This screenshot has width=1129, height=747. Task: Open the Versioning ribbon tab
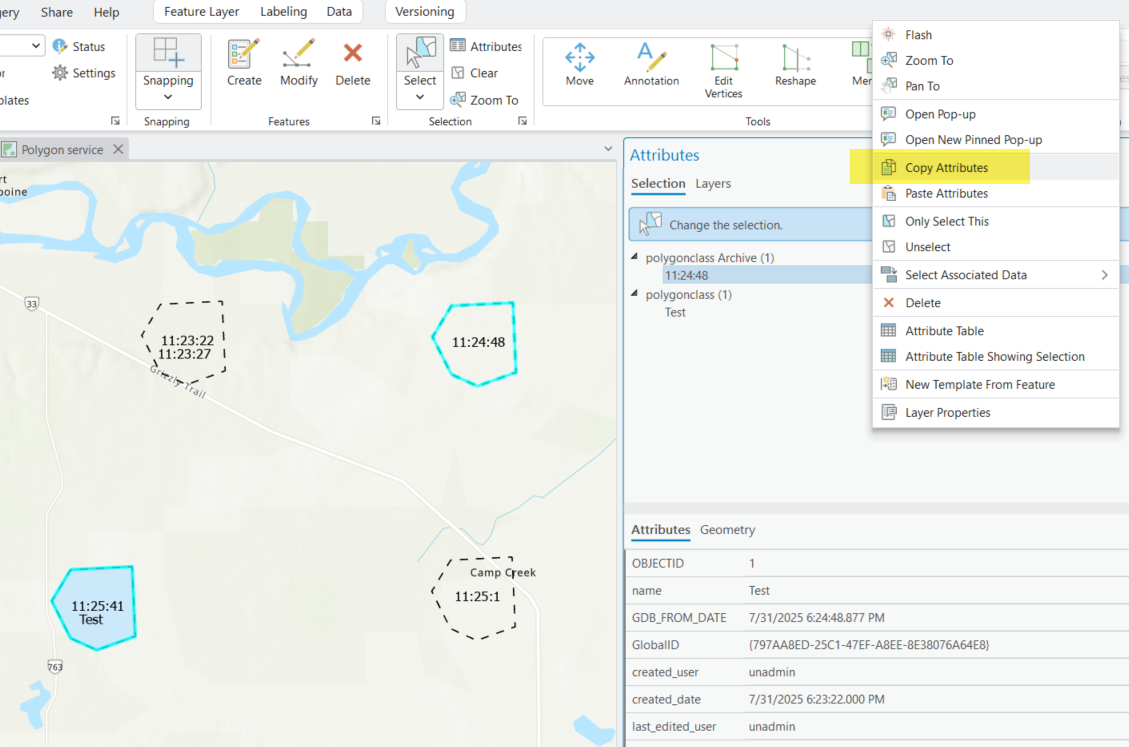(425, 12)
